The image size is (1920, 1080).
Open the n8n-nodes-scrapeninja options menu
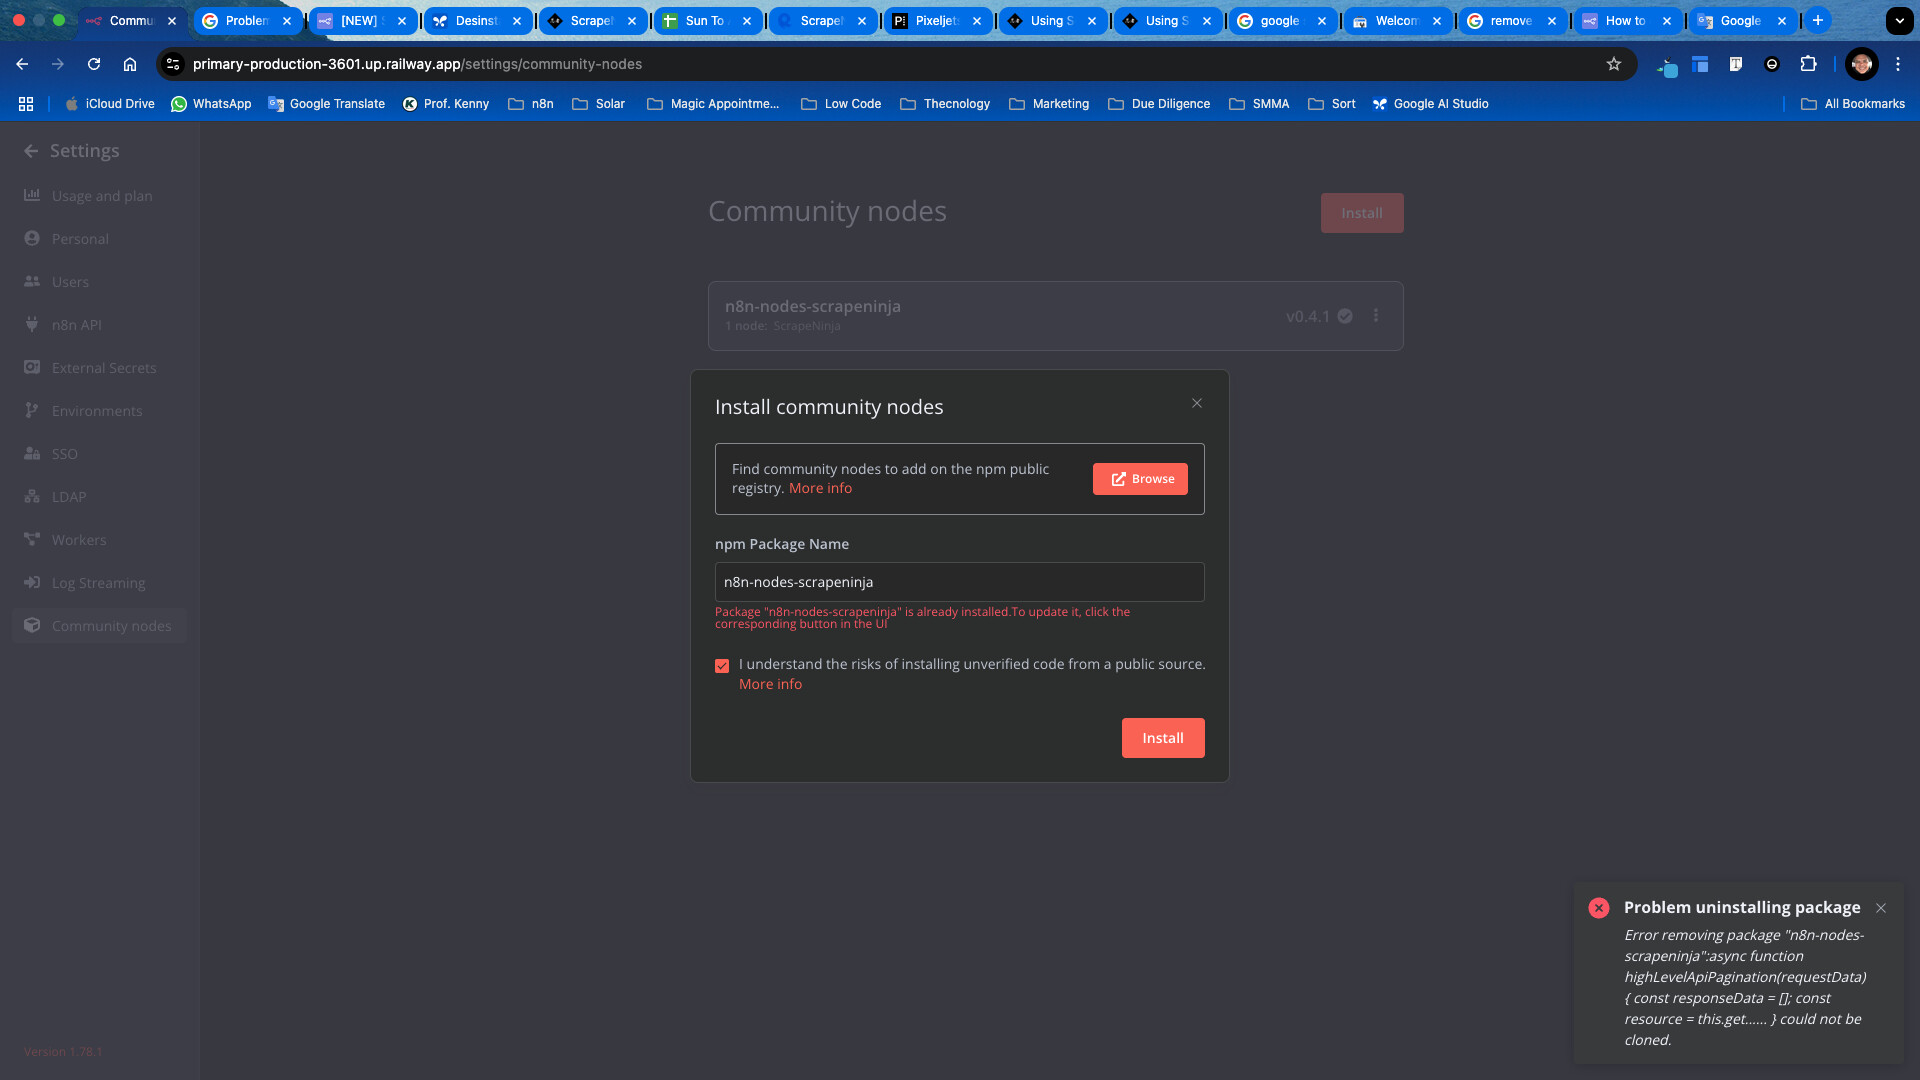pos(1376,316)
